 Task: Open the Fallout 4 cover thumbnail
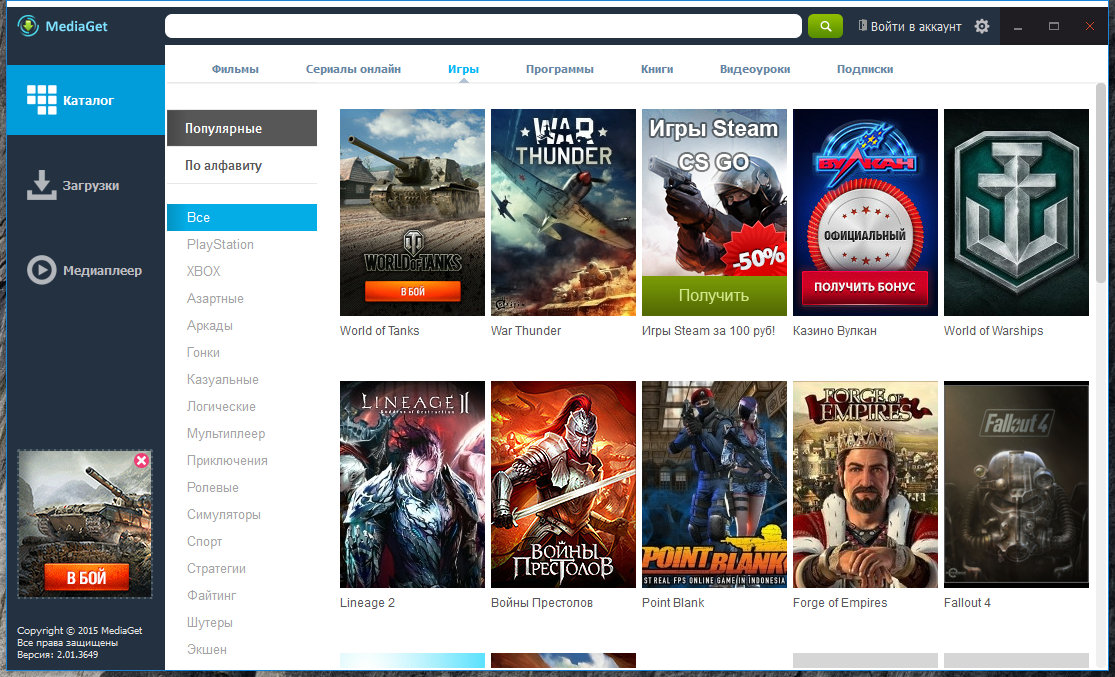coord(1016,484)
